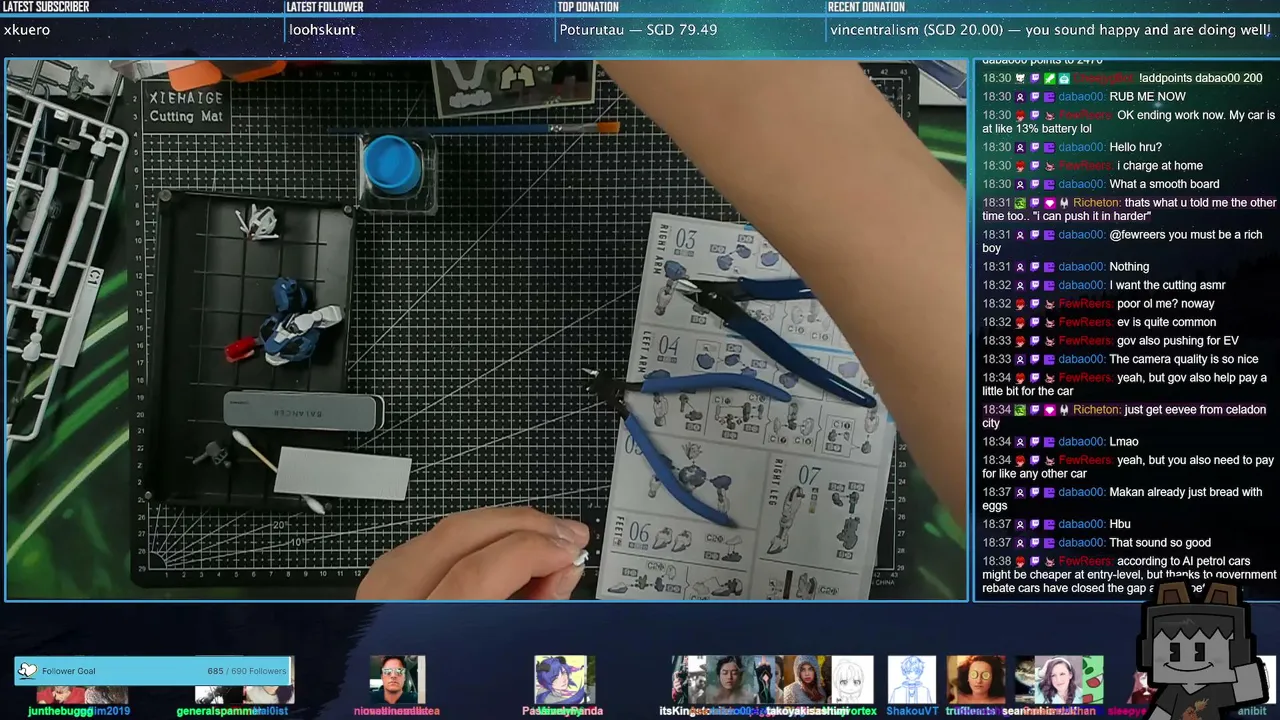Open the ShakouVT viewer avatar
Viewport: 1280px width, 720px height.
coord(912,680)
